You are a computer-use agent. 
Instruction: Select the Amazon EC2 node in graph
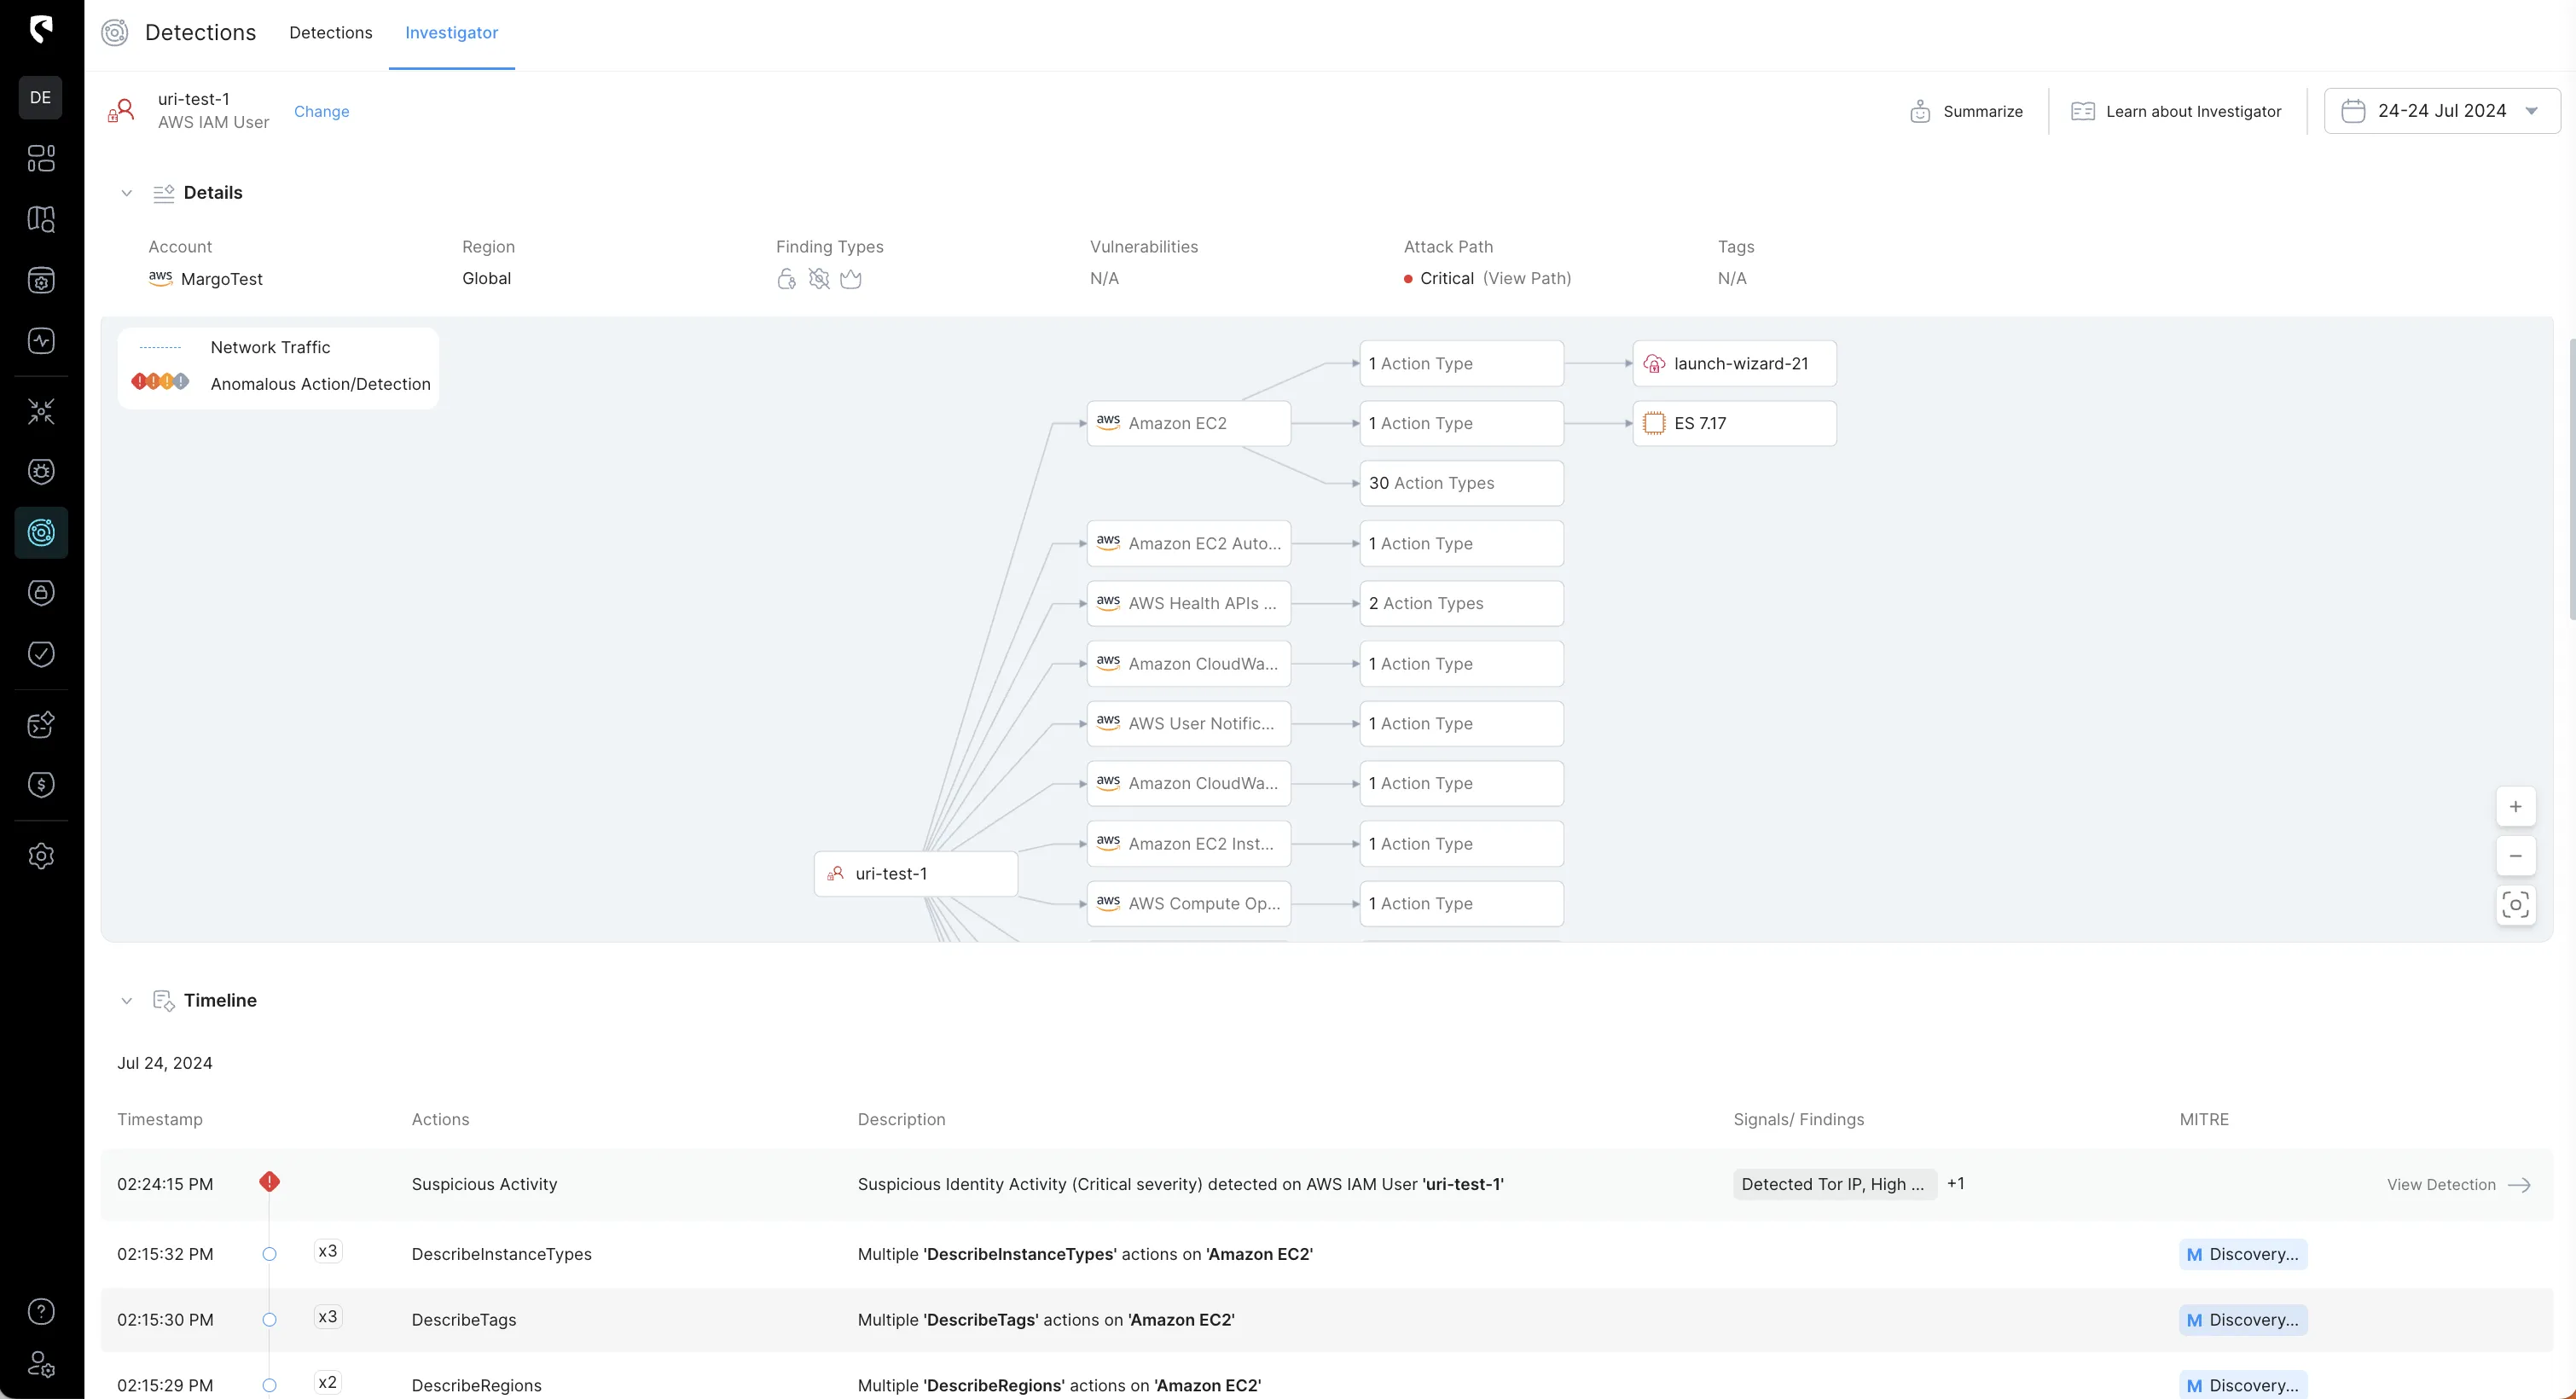click(x=1189, y=424)
